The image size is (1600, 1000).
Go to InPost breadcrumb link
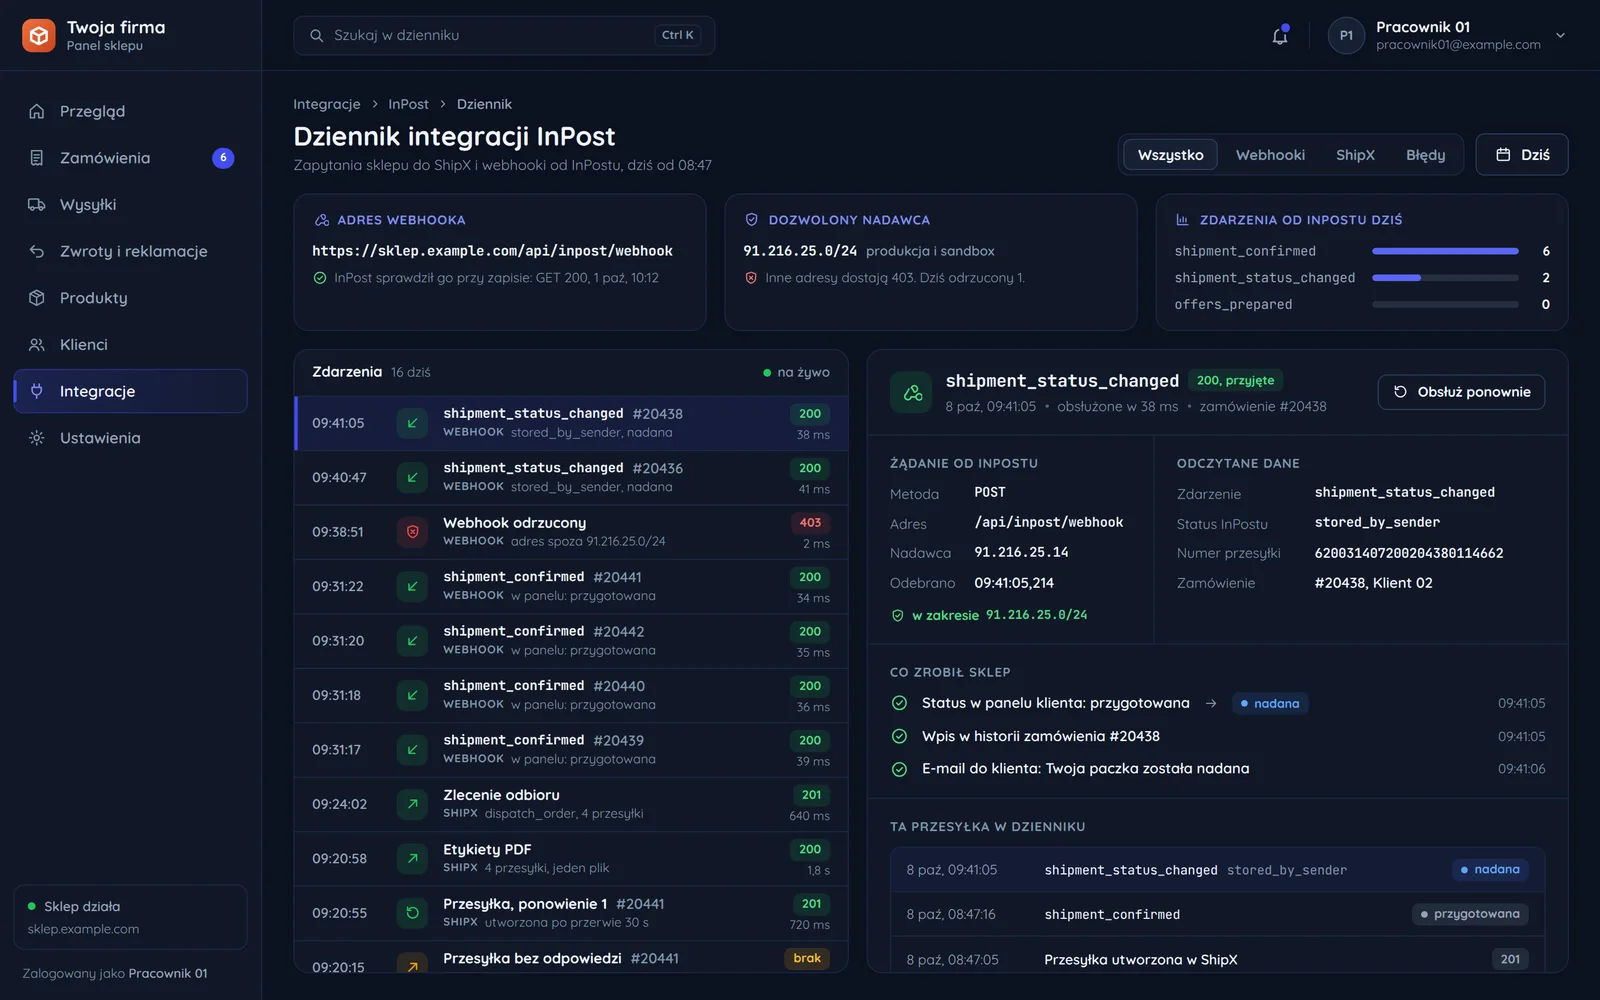408,104
